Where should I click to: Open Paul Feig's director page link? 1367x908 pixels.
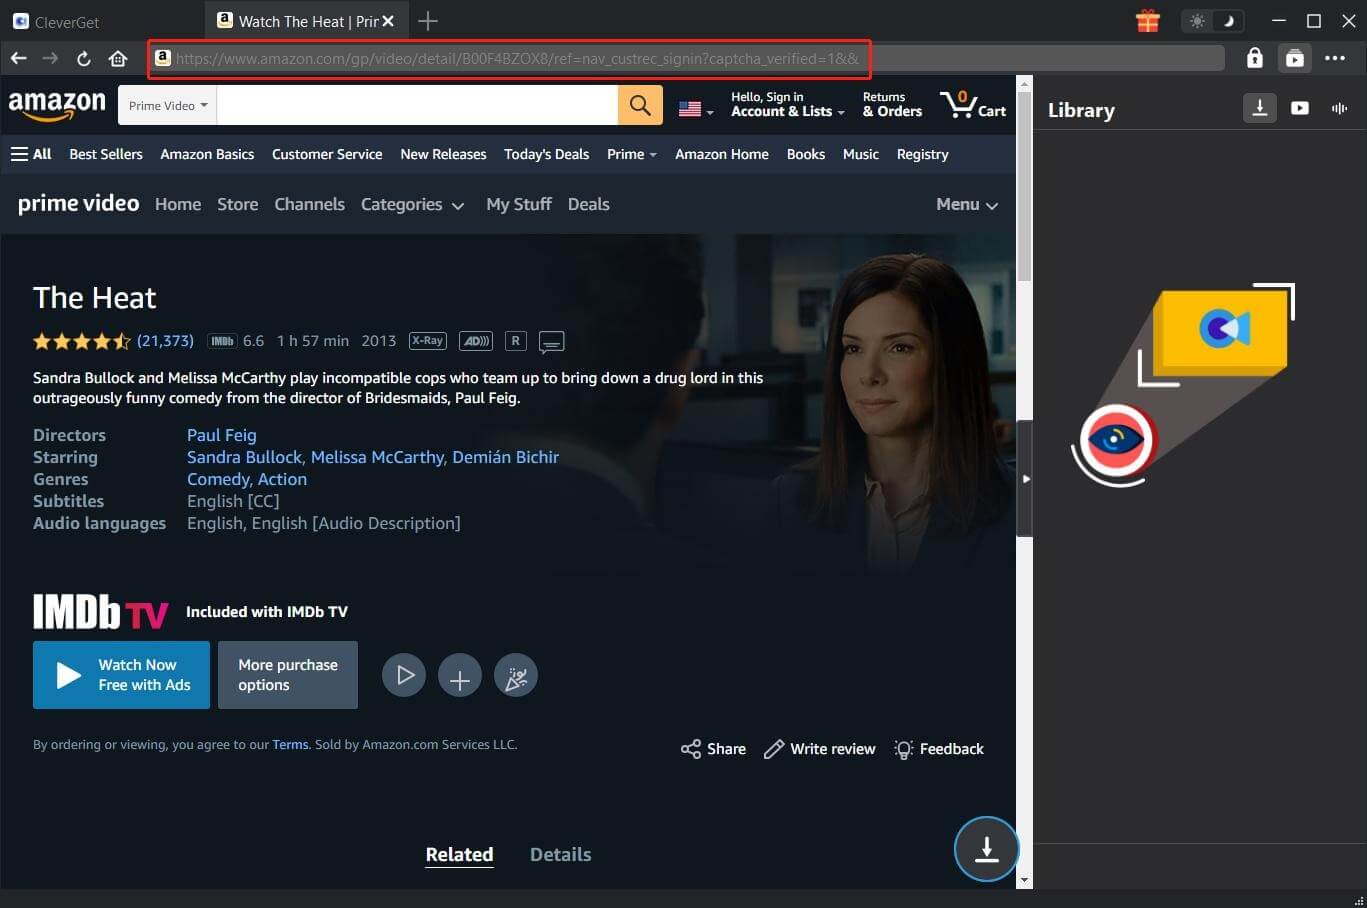click(x=221, y=435)
